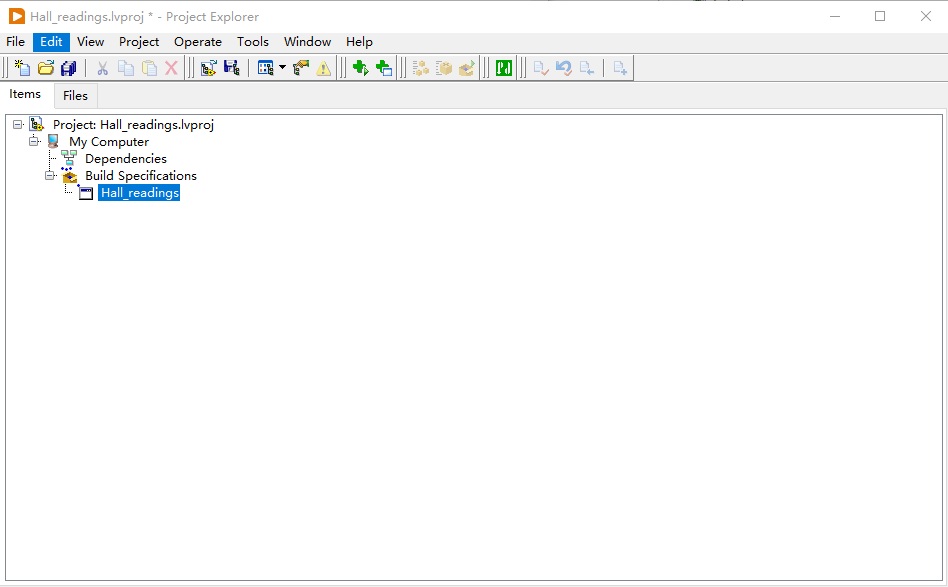Click the document with left arrow icon

tap(586, 68)
